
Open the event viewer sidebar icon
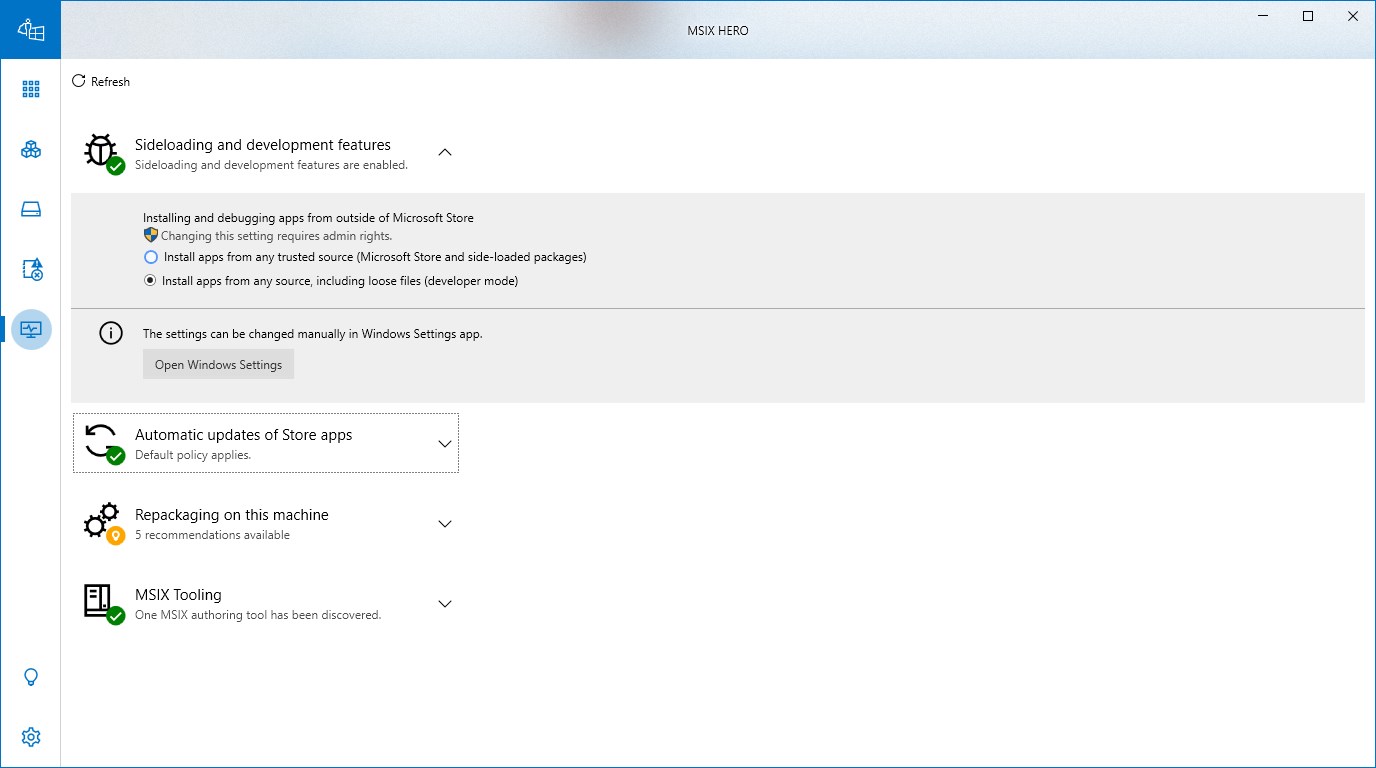click(x=31, y=270)
